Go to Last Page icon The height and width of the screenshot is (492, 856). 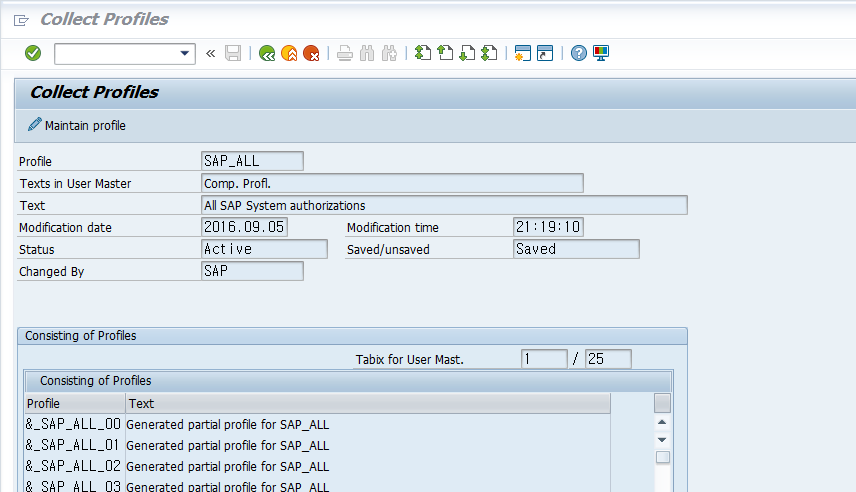(489, 53)
